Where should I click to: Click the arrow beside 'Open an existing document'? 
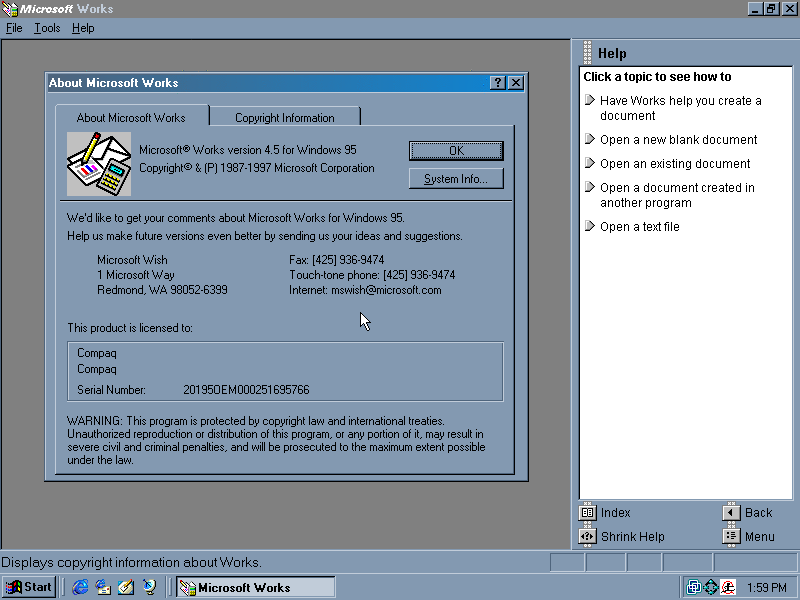click(x=590, y=163)
